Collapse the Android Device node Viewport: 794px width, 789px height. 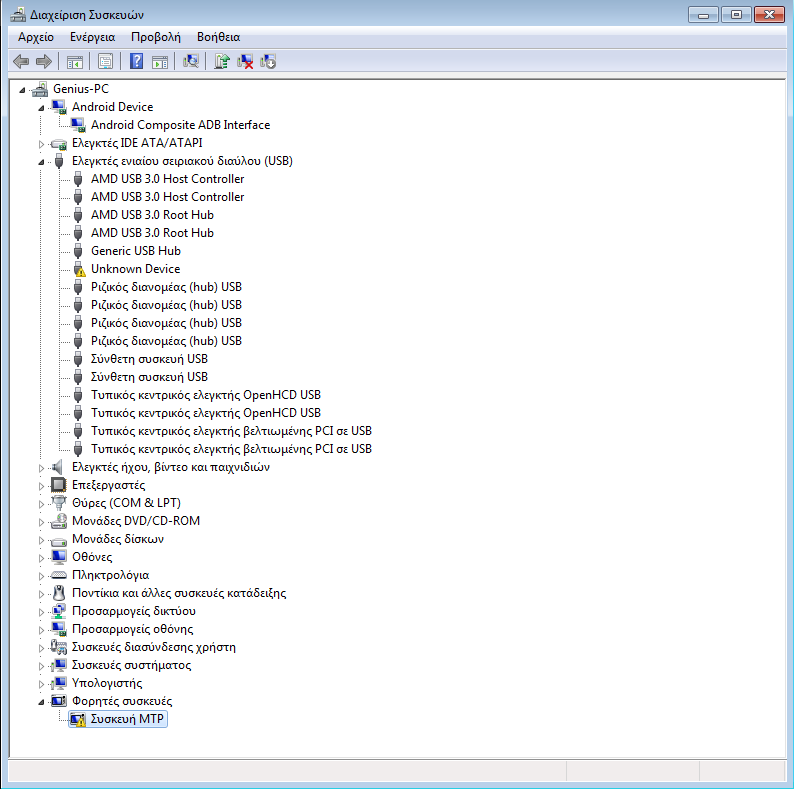41,107
